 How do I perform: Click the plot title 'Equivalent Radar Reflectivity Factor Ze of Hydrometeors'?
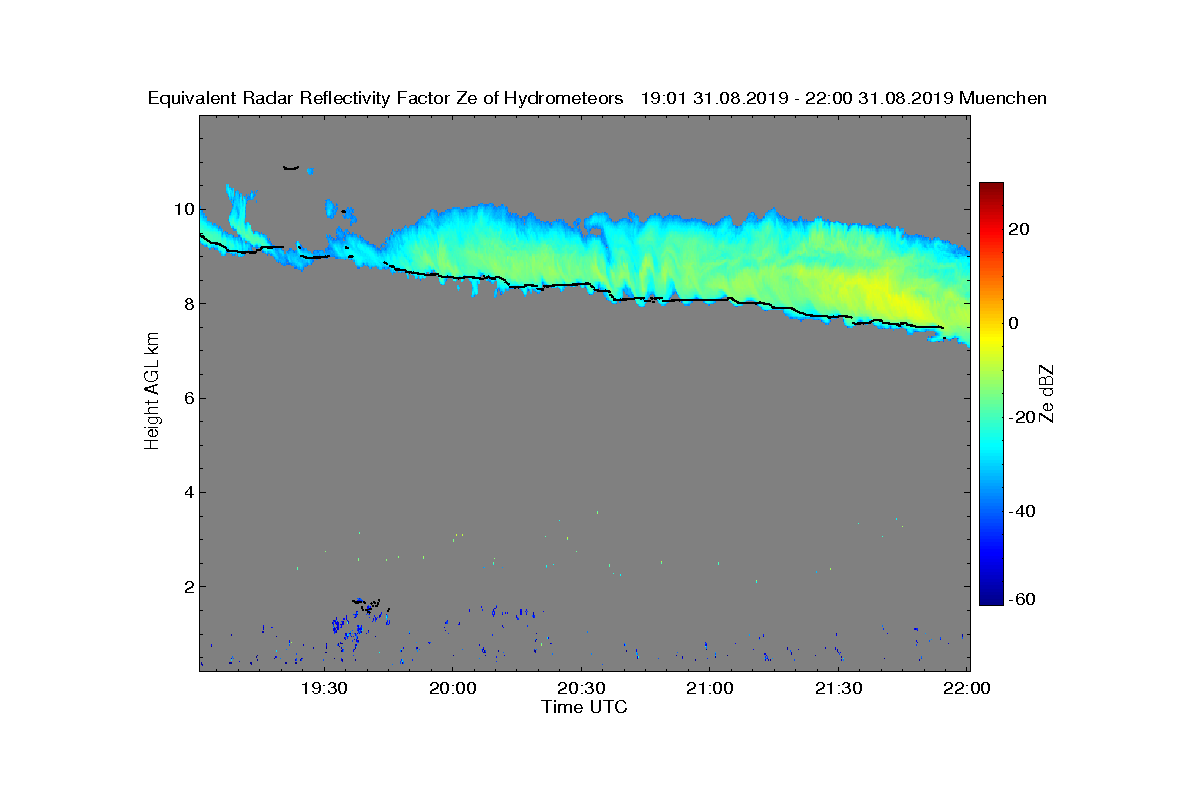(x=385, y=99)
